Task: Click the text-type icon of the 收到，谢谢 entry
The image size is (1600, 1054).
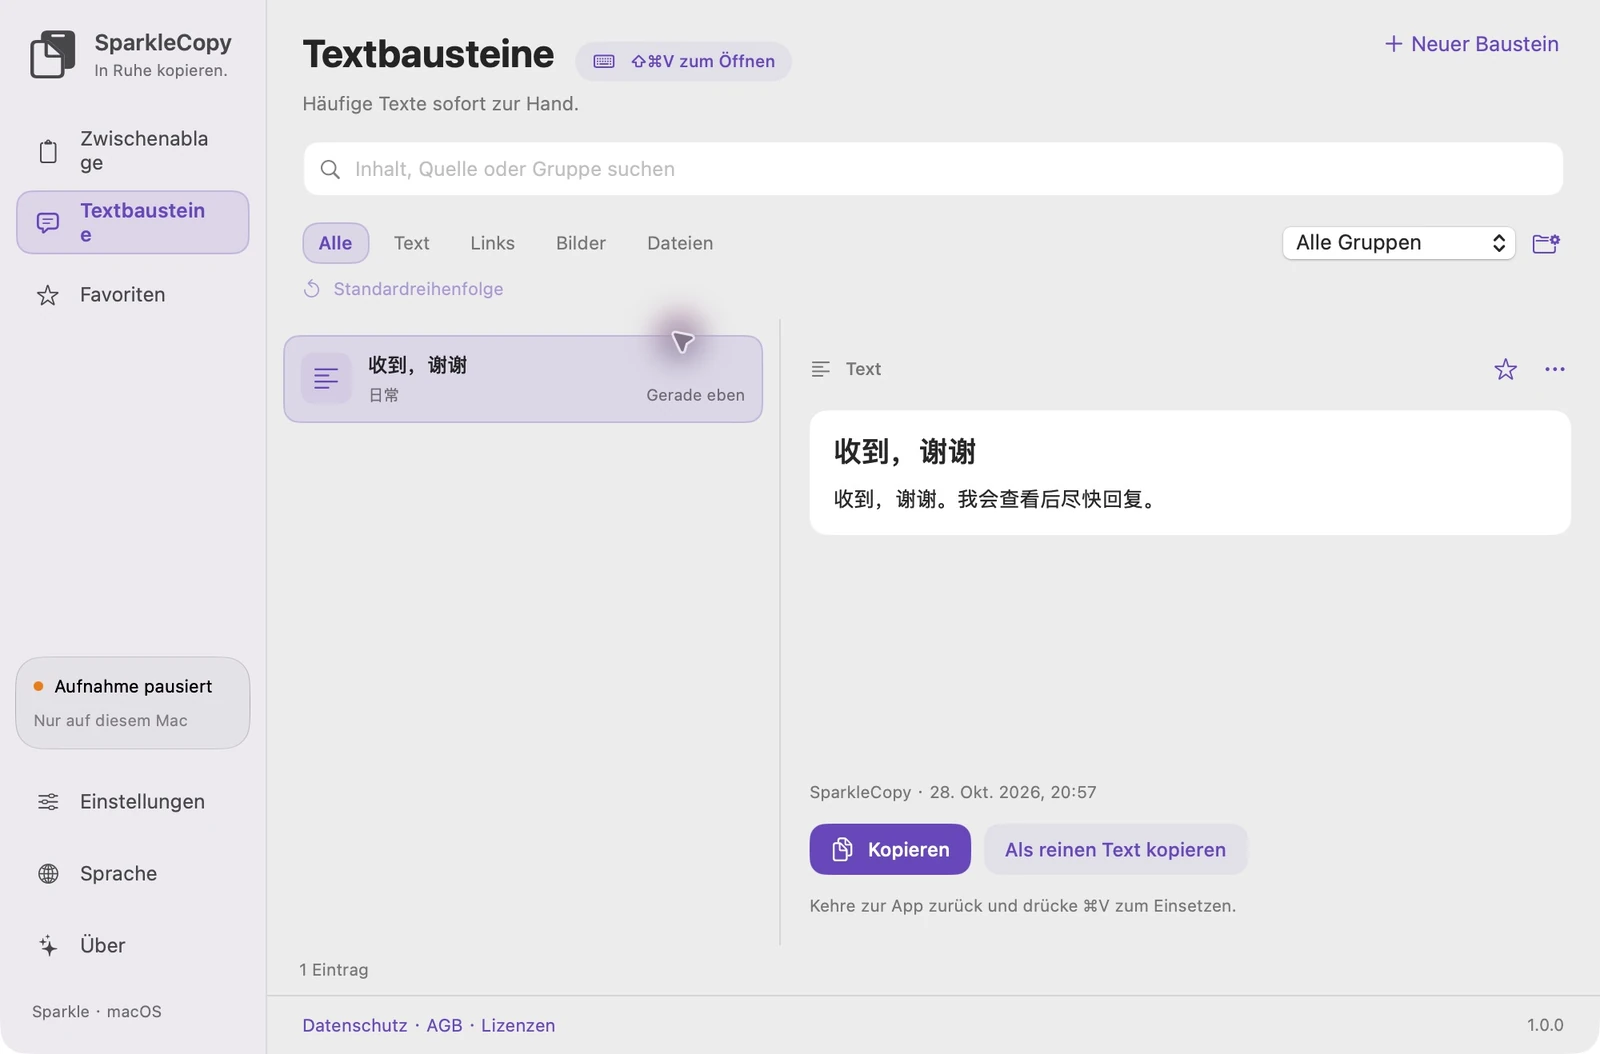Action: click(326, 379)
